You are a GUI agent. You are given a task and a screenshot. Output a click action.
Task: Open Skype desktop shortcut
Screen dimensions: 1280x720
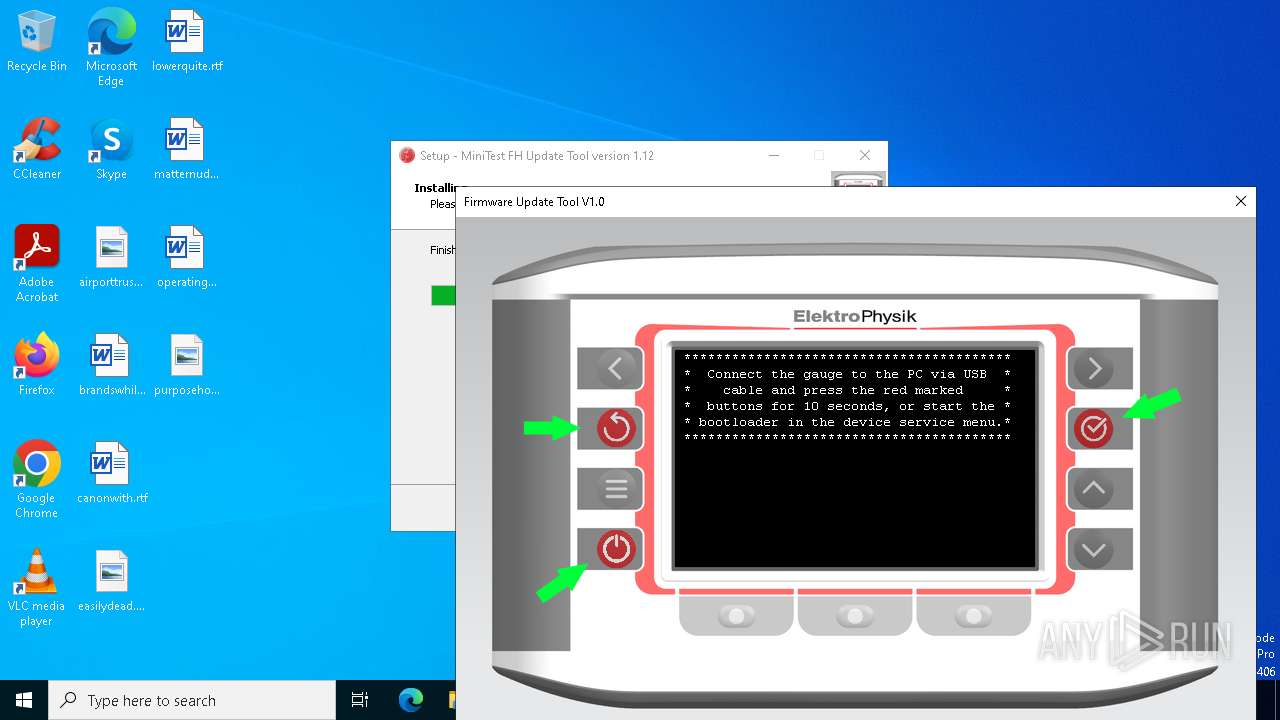[x=111, y=149]
